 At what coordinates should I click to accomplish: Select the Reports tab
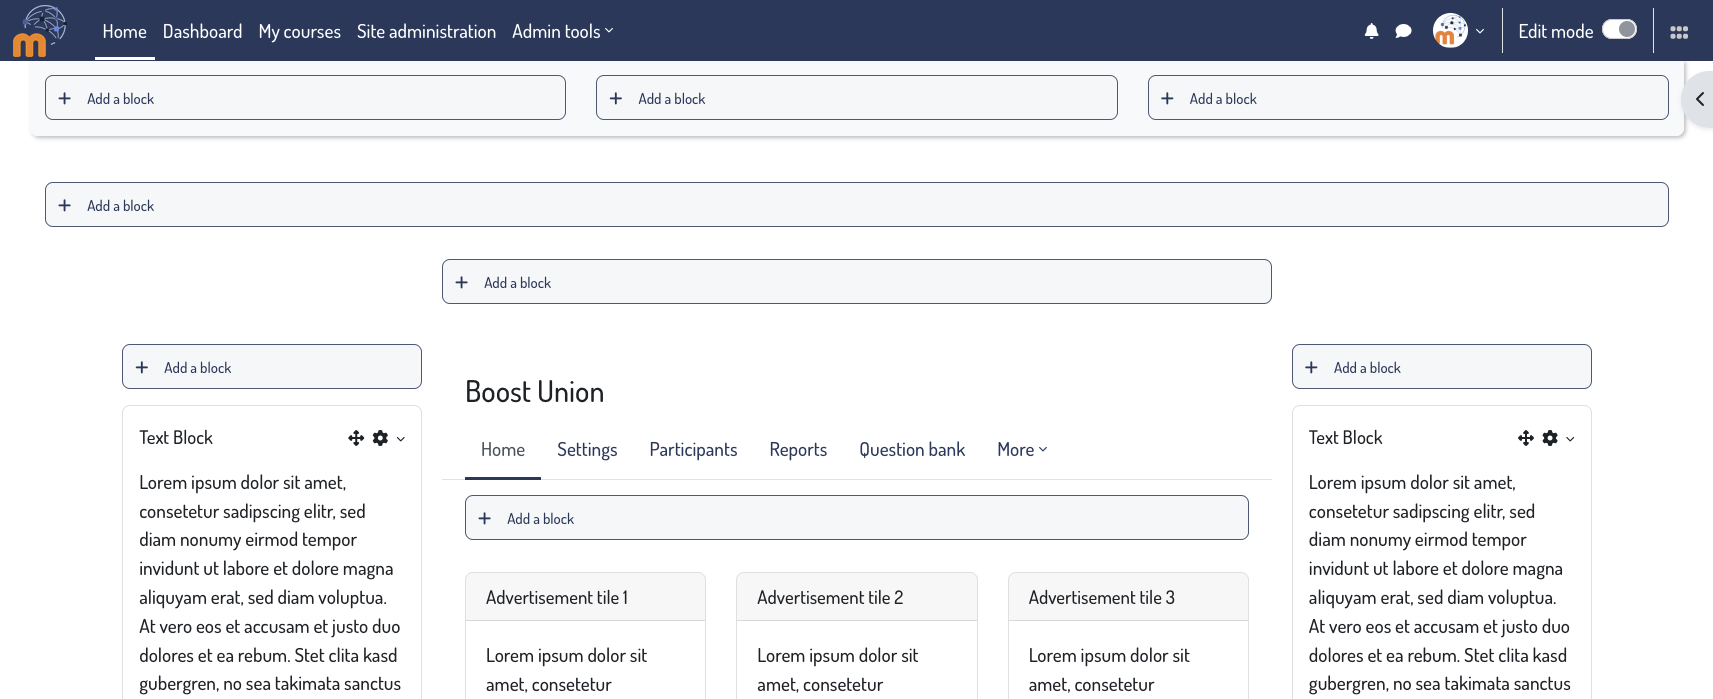click(x=798, y=450)
